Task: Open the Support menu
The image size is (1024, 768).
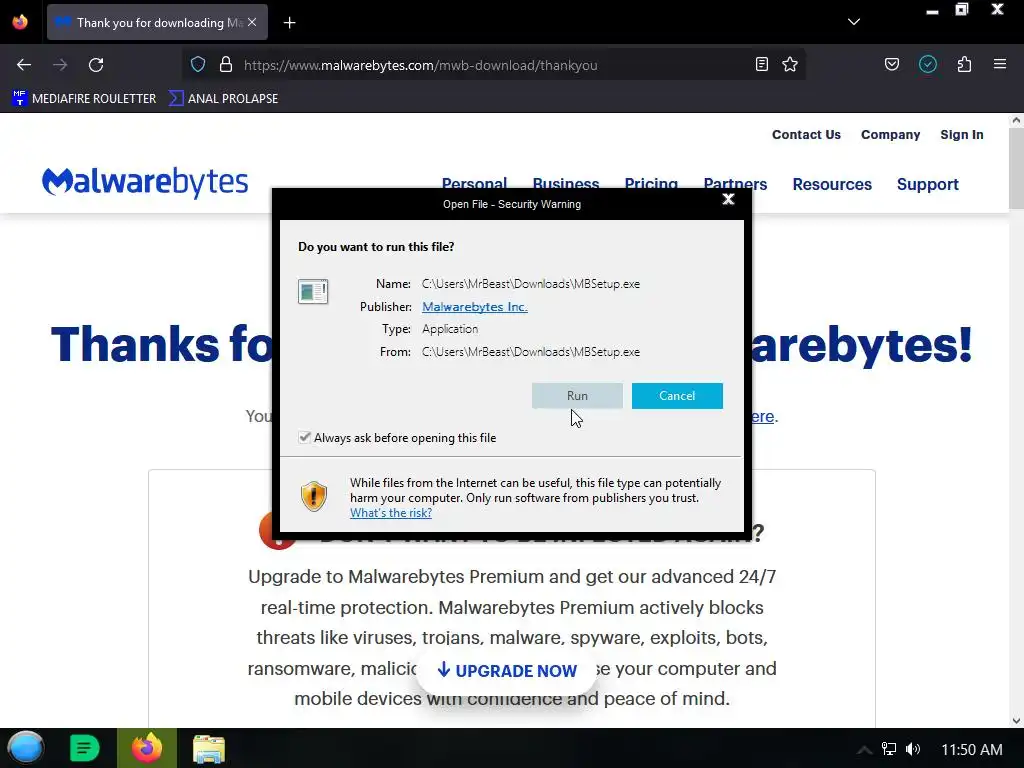Action: 927,184
